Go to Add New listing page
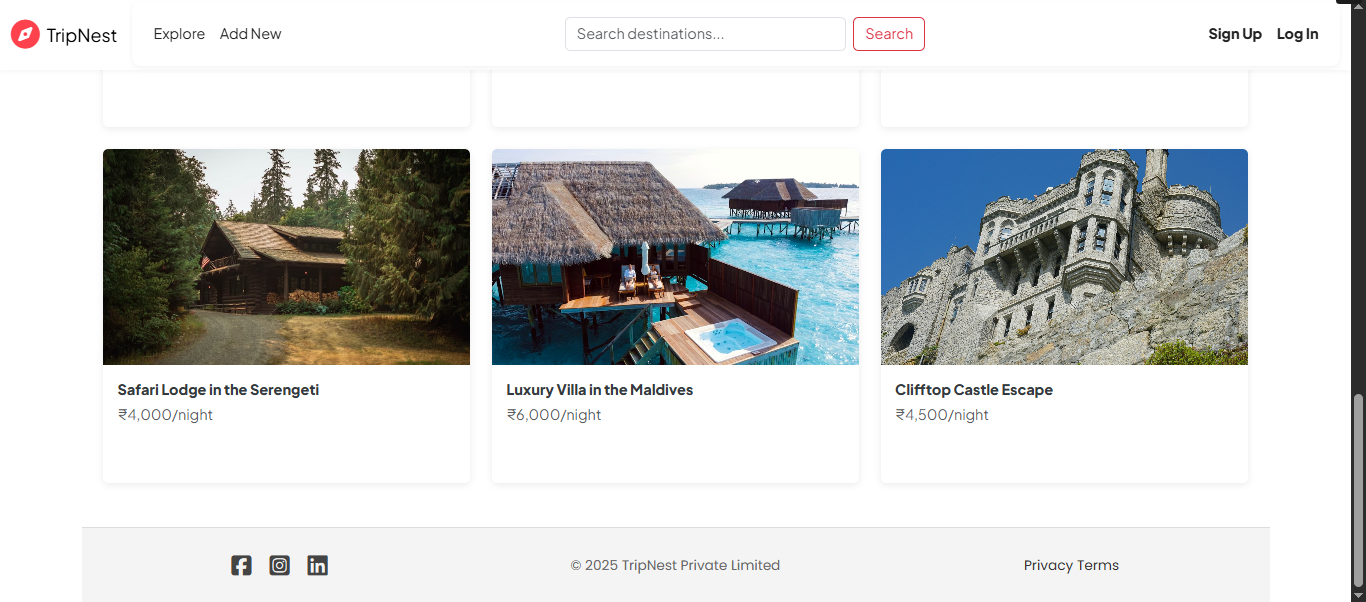1366x602 pixels. pos(250,34)
